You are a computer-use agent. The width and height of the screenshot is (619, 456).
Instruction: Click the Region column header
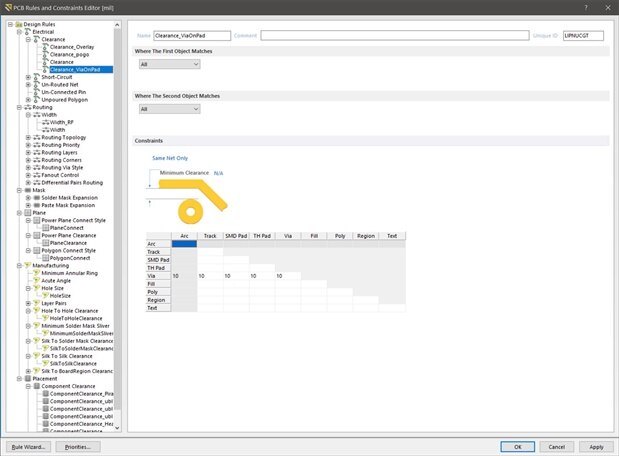click(366, 236)
